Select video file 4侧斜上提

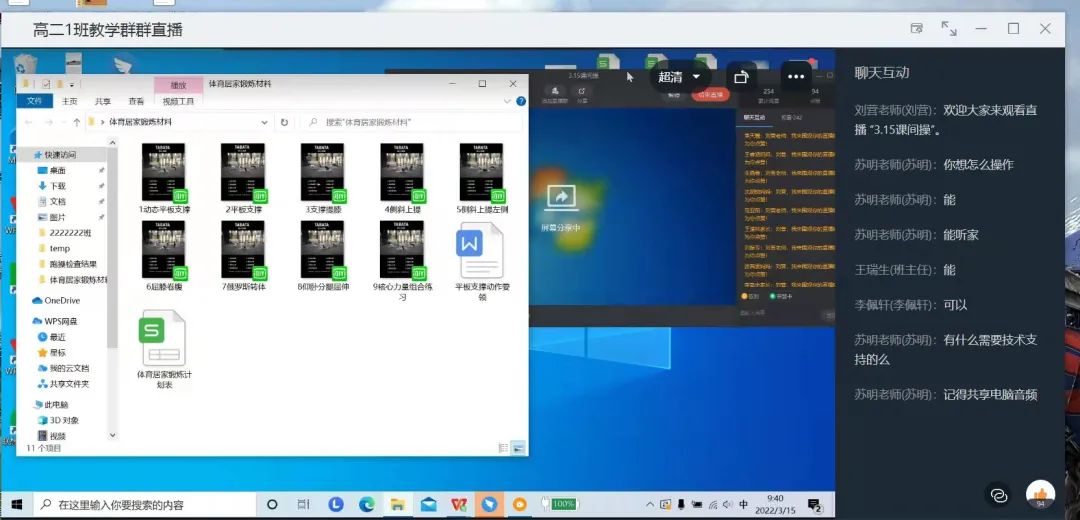pyautogui.click(x=402, y=179)
